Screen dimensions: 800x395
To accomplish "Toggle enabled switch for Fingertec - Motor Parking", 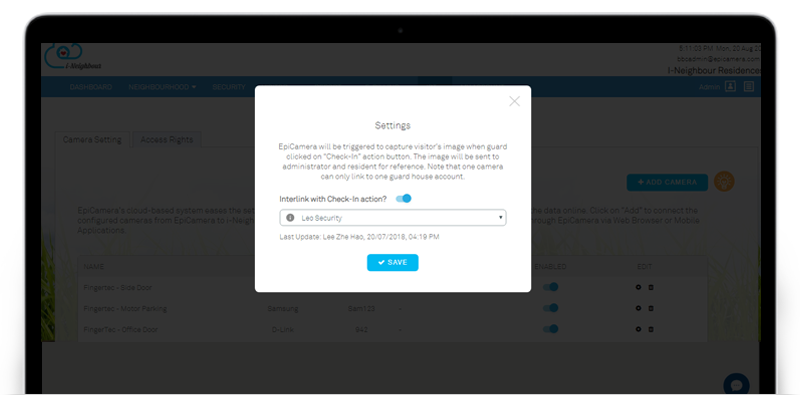I will pyautogui.click(x=551, y=308).
